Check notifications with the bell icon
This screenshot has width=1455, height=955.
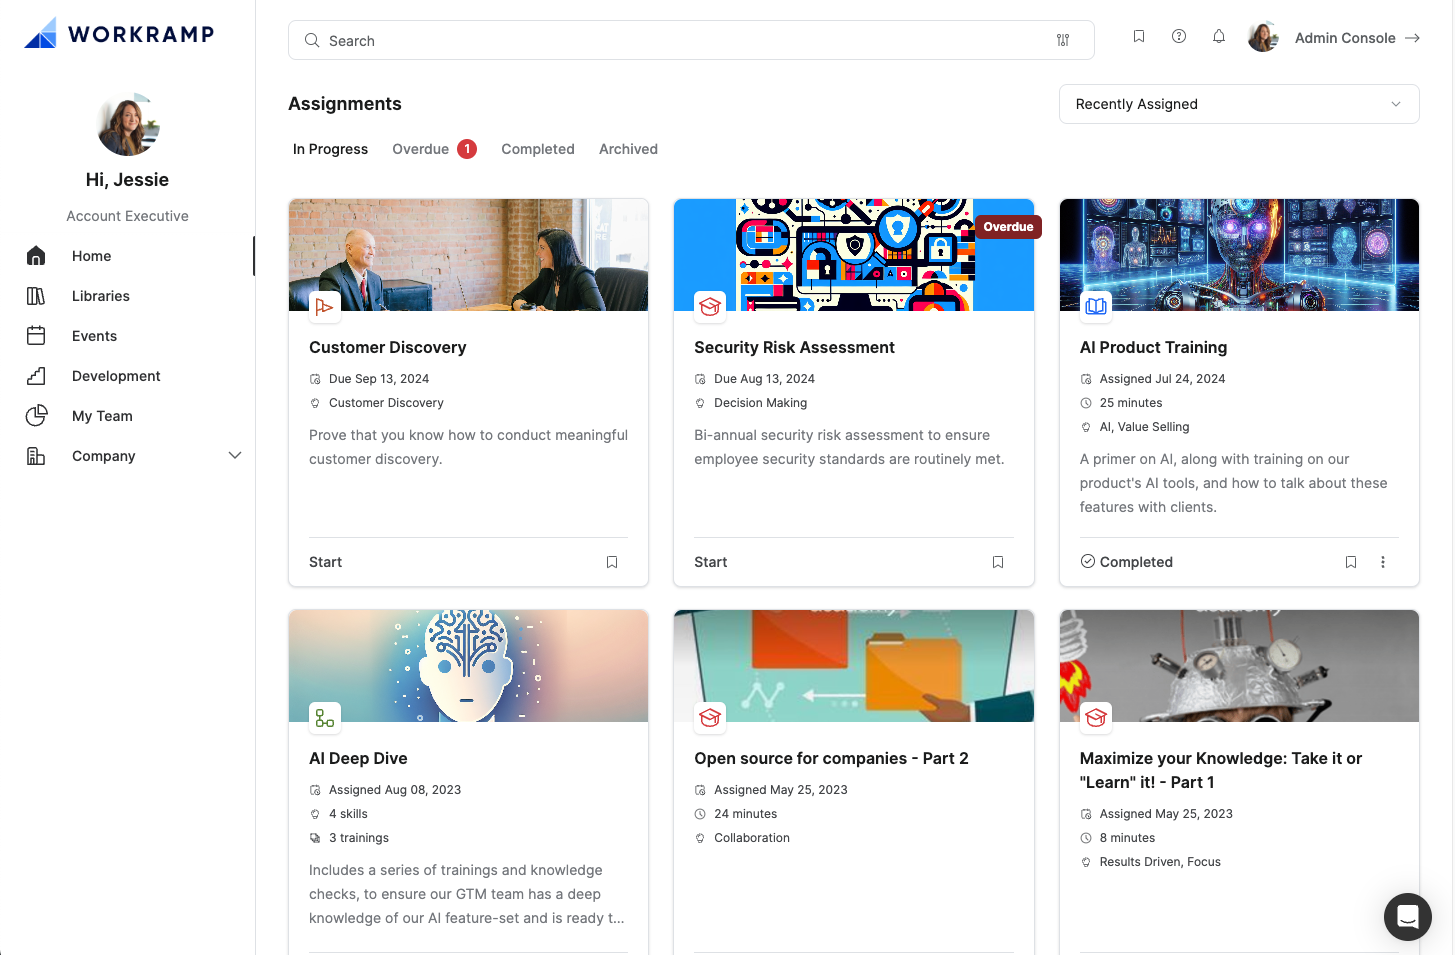(1218, 35)
